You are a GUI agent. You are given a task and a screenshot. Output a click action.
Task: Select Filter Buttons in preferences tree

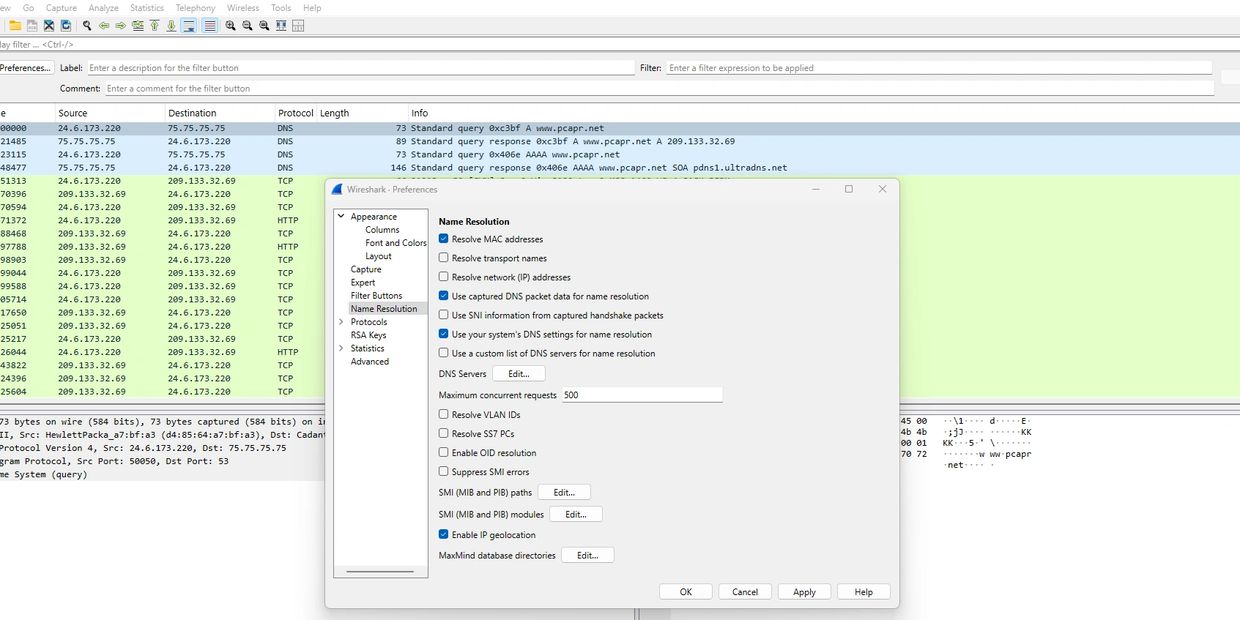point(376,296)
